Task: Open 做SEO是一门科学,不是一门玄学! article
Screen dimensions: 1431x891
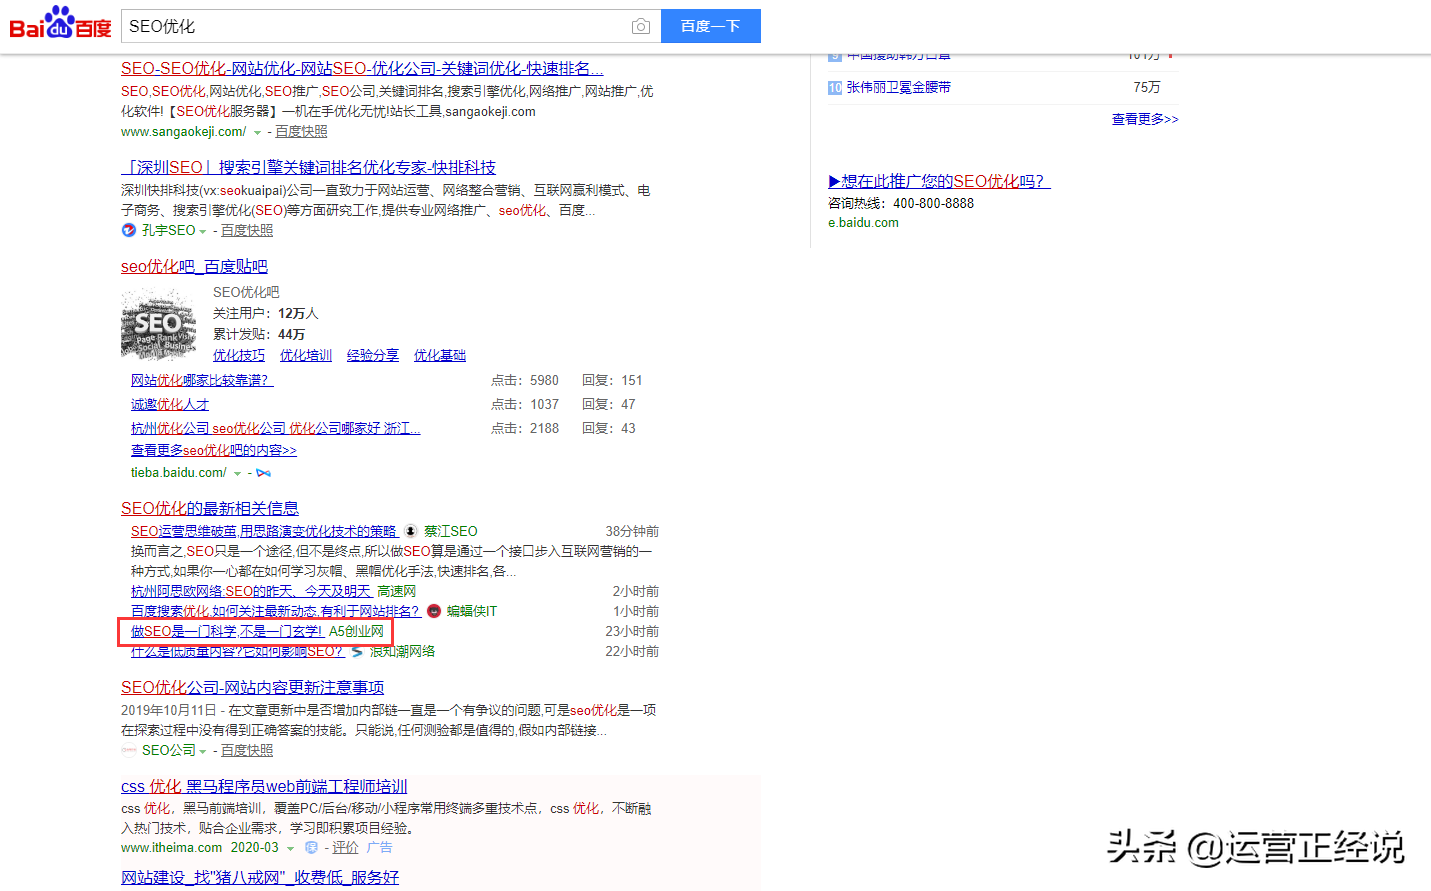Action: point(227,631)
